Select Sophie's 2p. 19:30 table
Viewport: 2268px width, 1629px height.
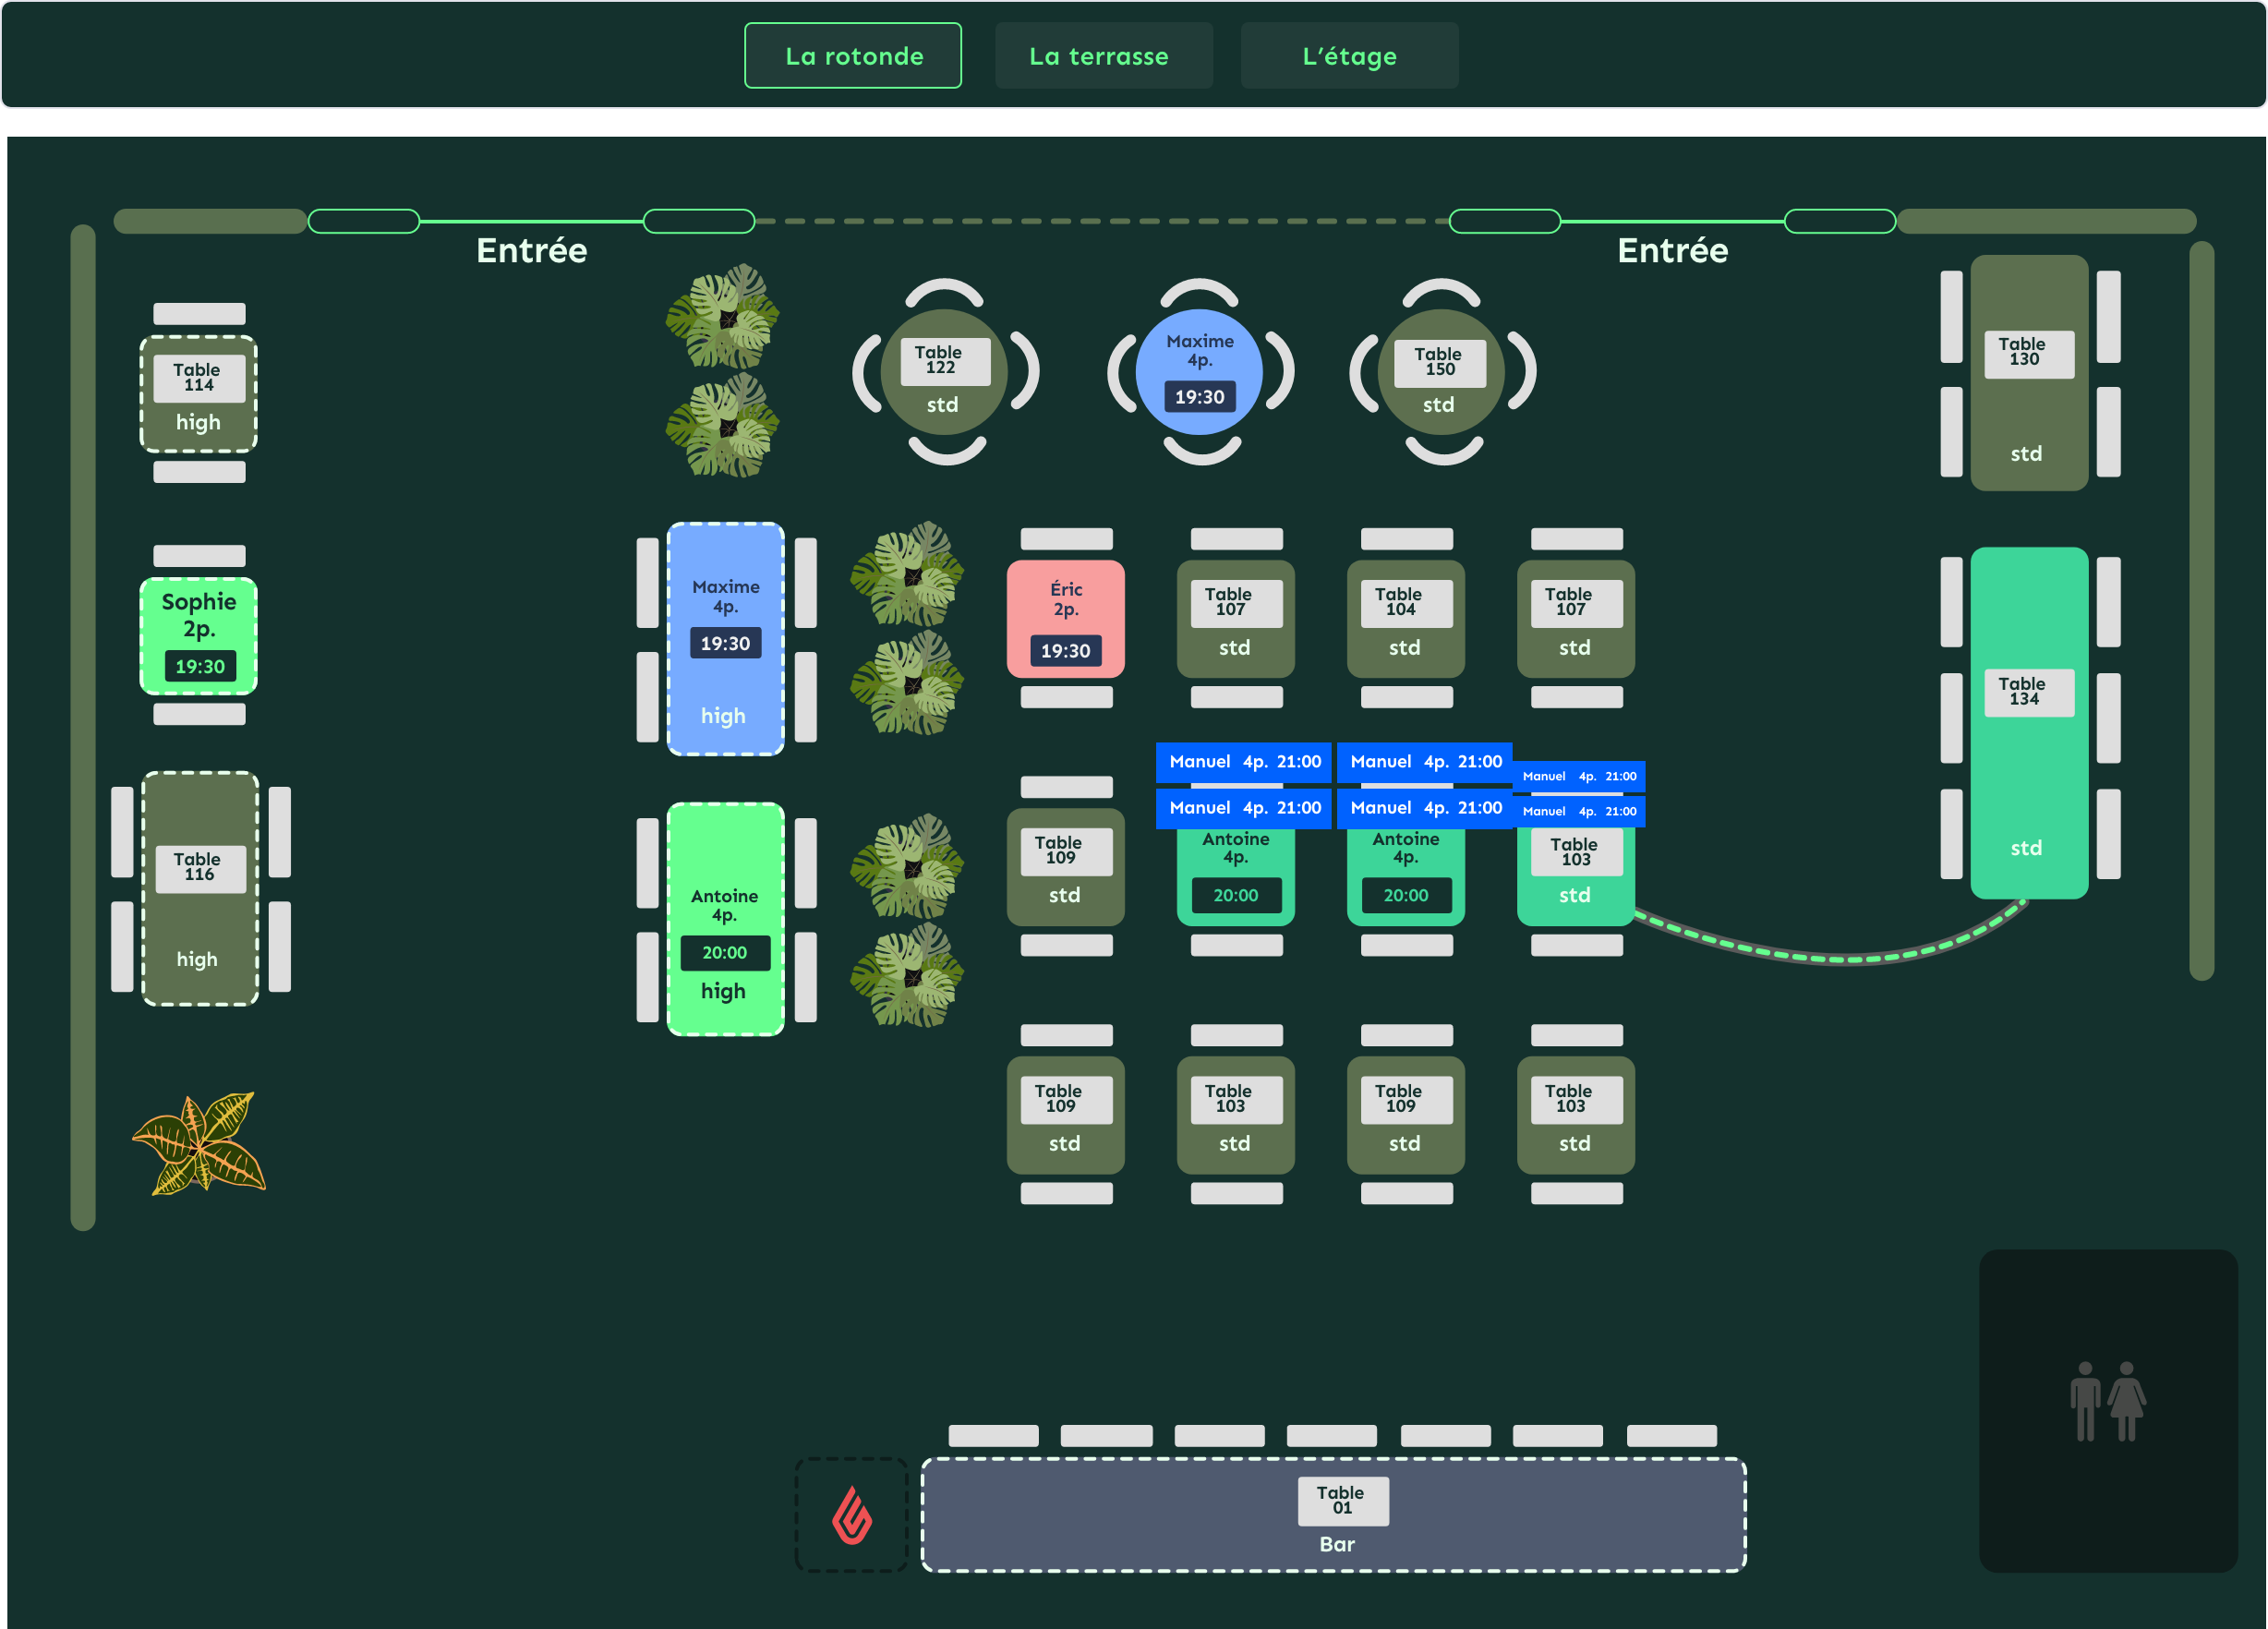(x=198, y=636)
